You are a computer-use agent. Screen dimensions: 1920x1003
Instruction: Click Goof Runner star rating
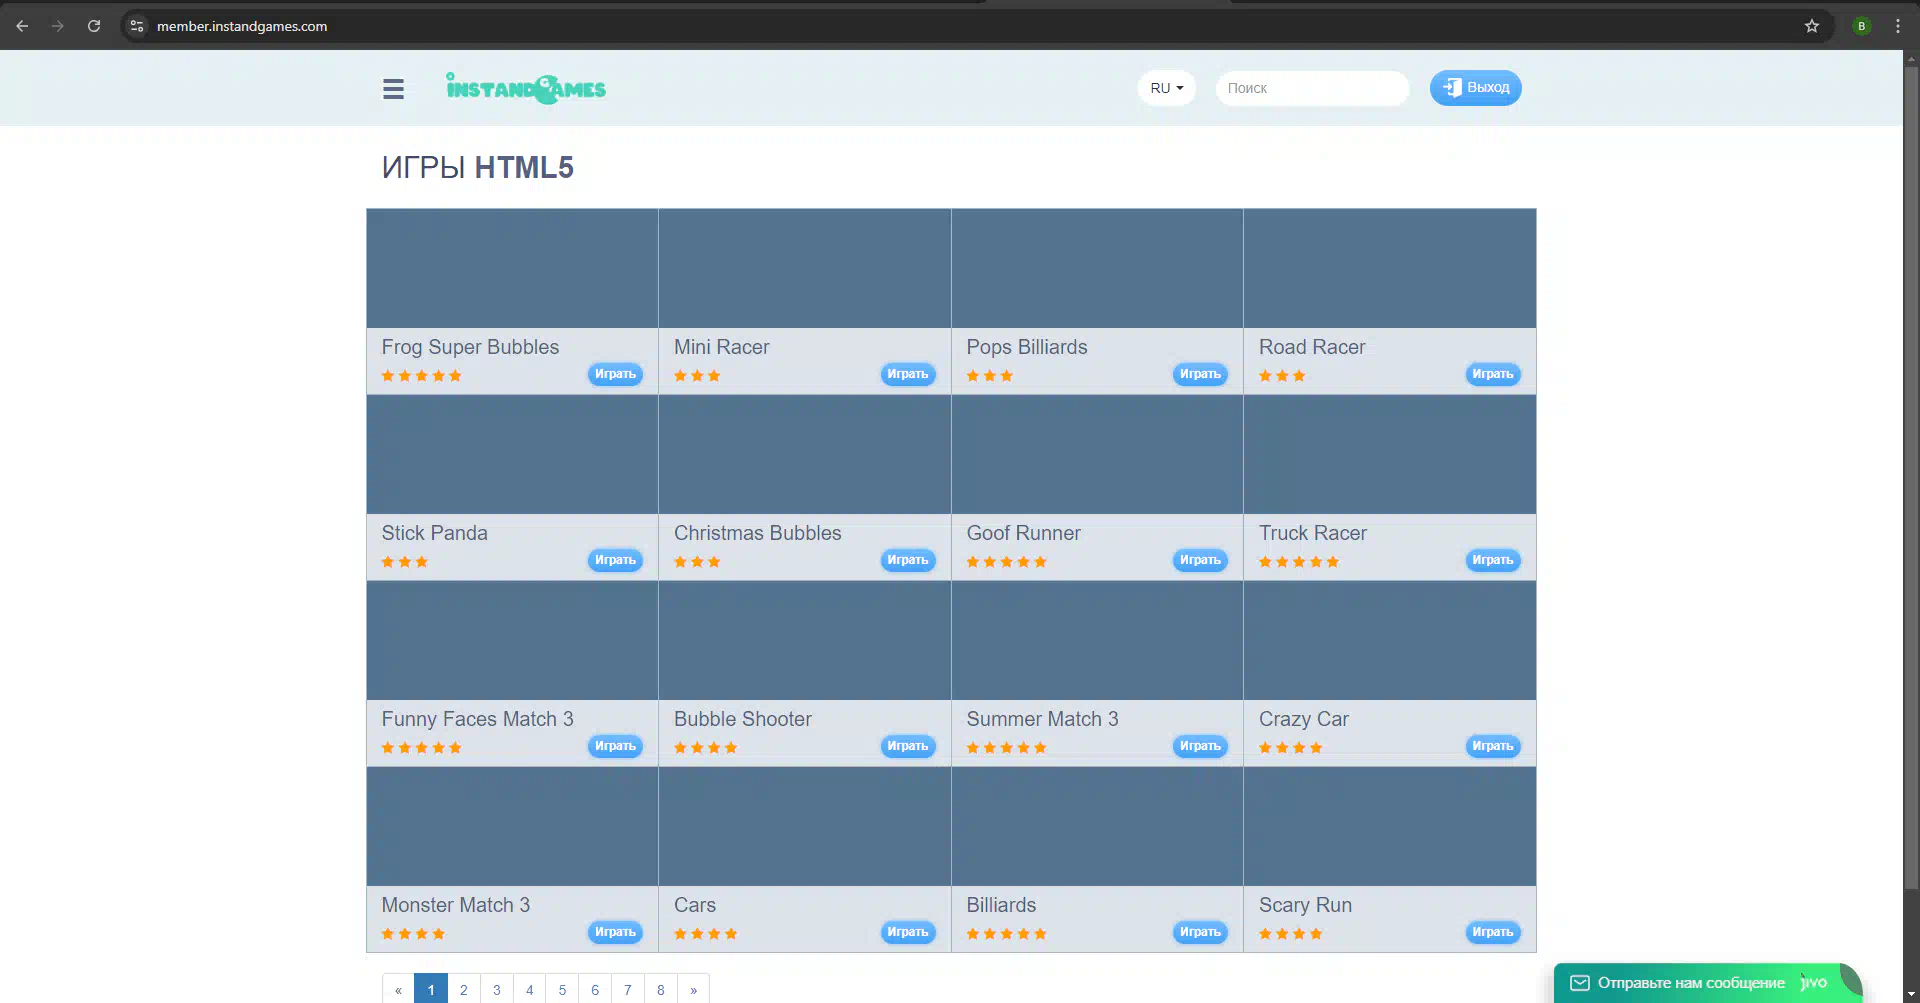[1006, 562]
